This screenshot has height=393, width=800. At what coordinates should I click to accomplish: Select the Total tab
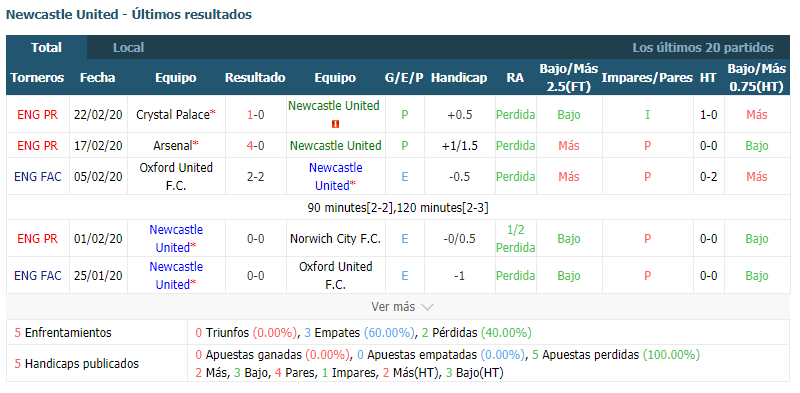[x=46, y=48]
